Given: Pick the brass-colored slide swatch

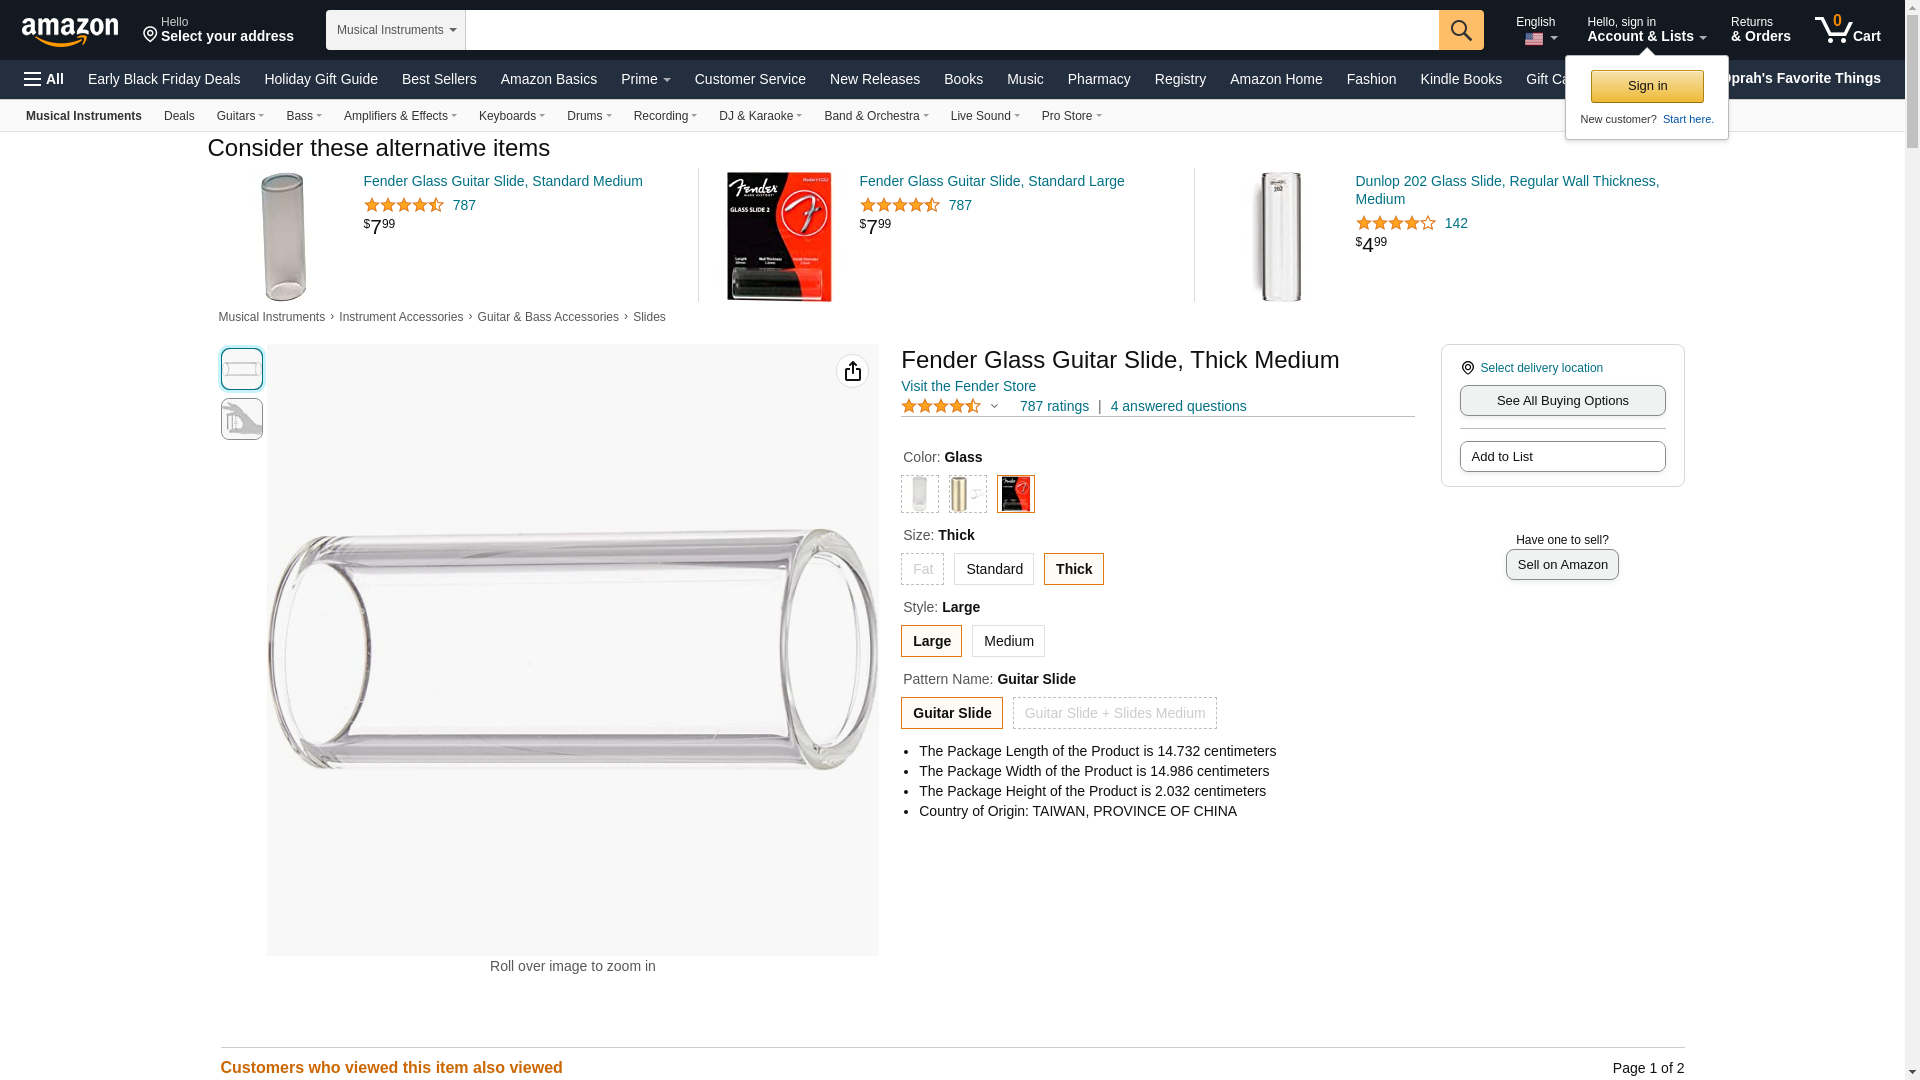Looking at the screenshot, I should pyautogui.click(x=968, y=494).
